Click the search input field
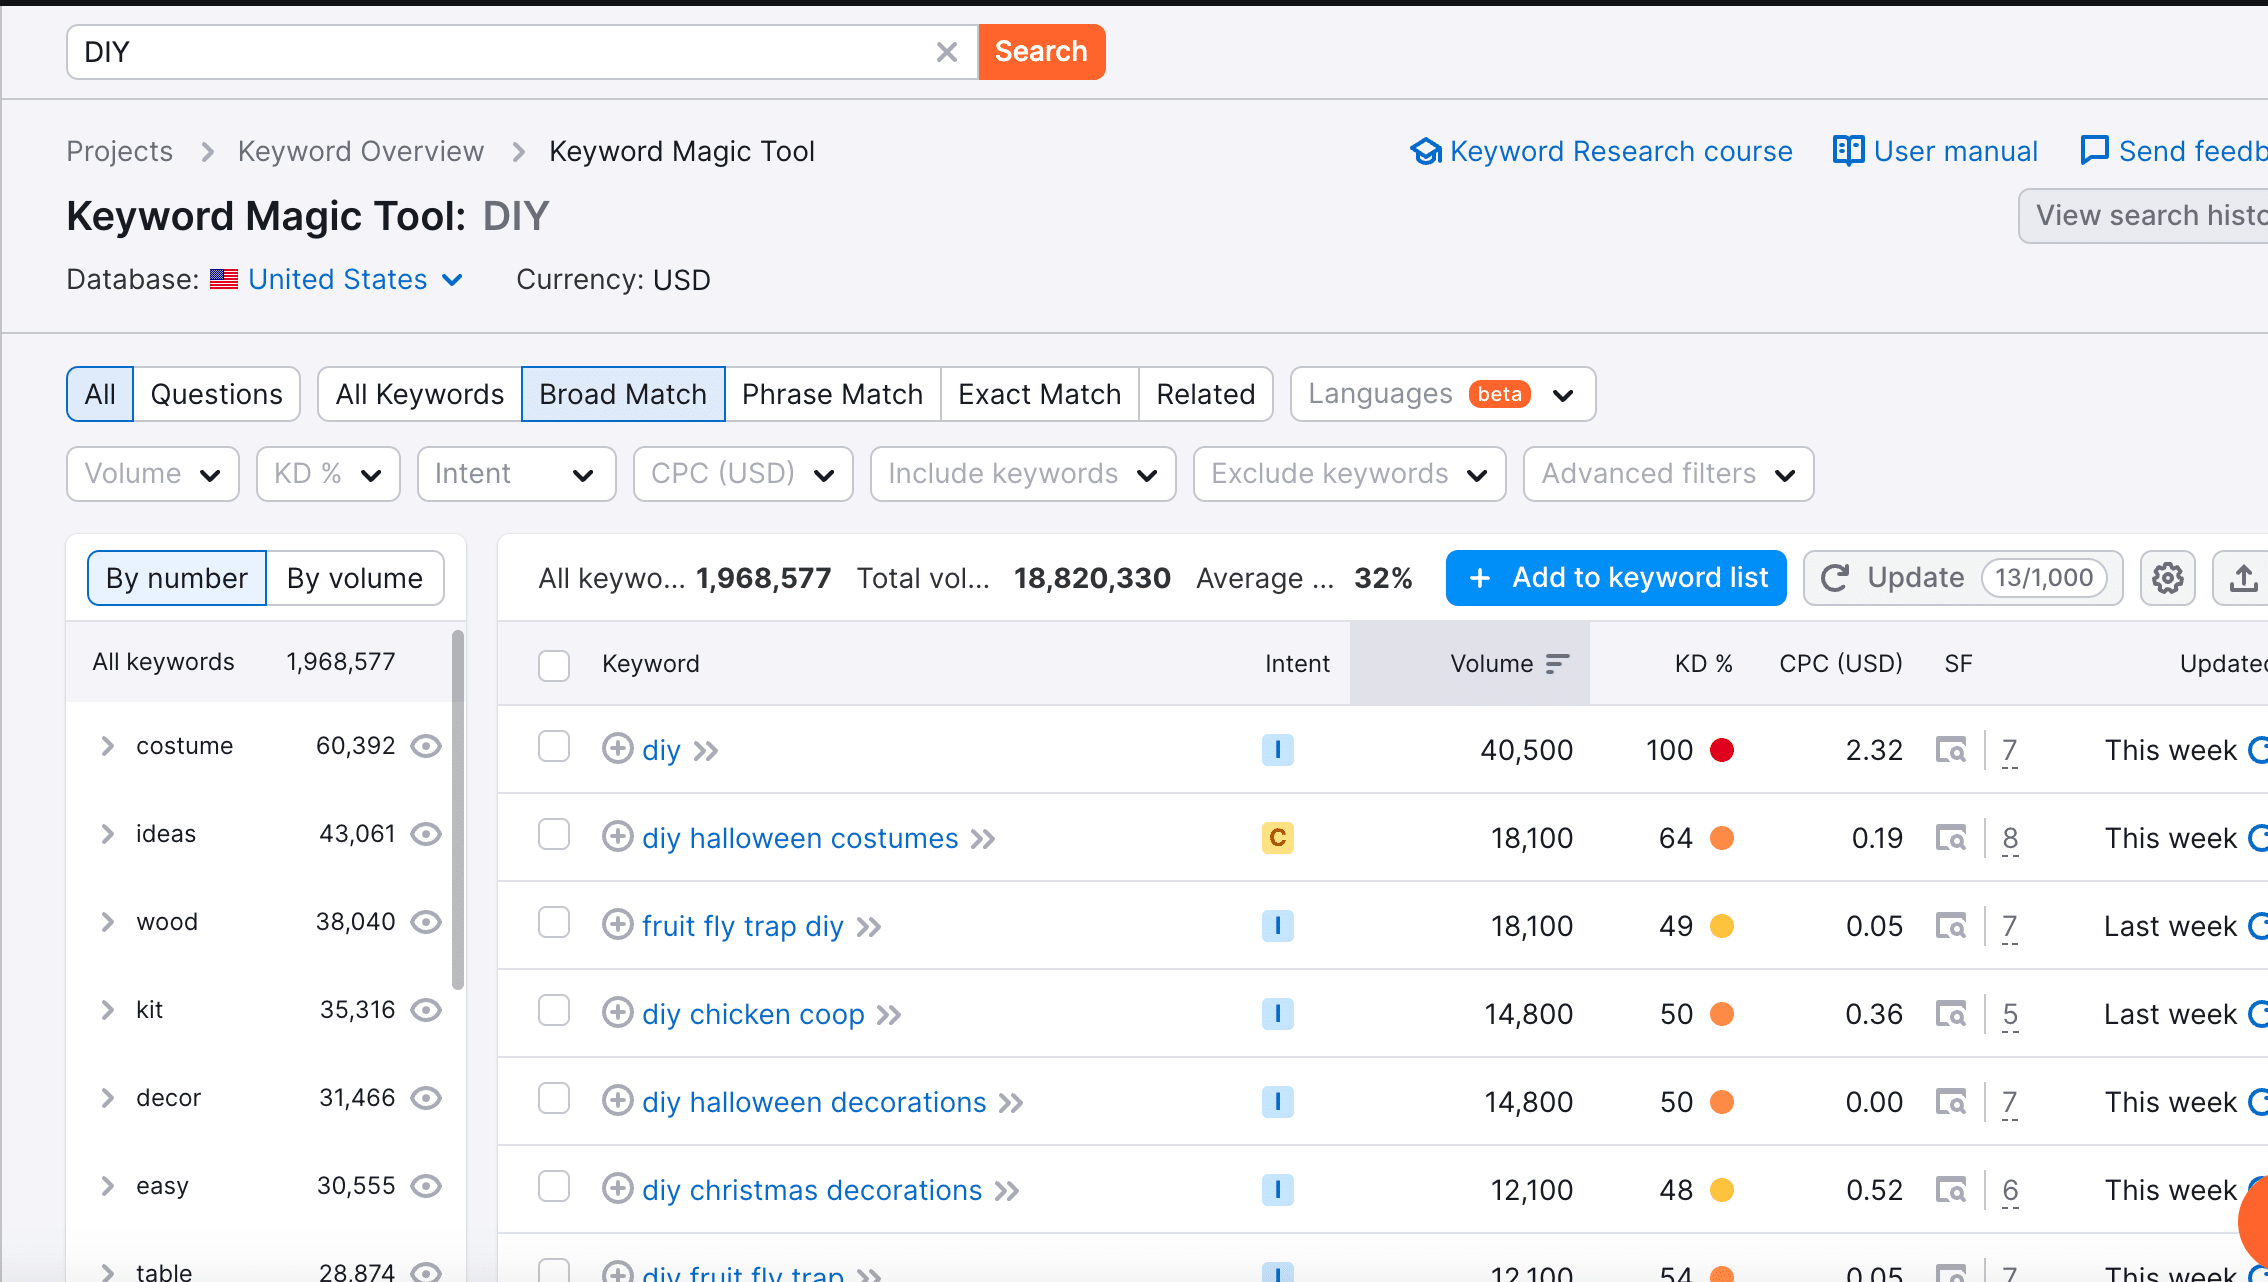The height and width of the screenshot is (1282, 2268). click(x=500, y=51)
